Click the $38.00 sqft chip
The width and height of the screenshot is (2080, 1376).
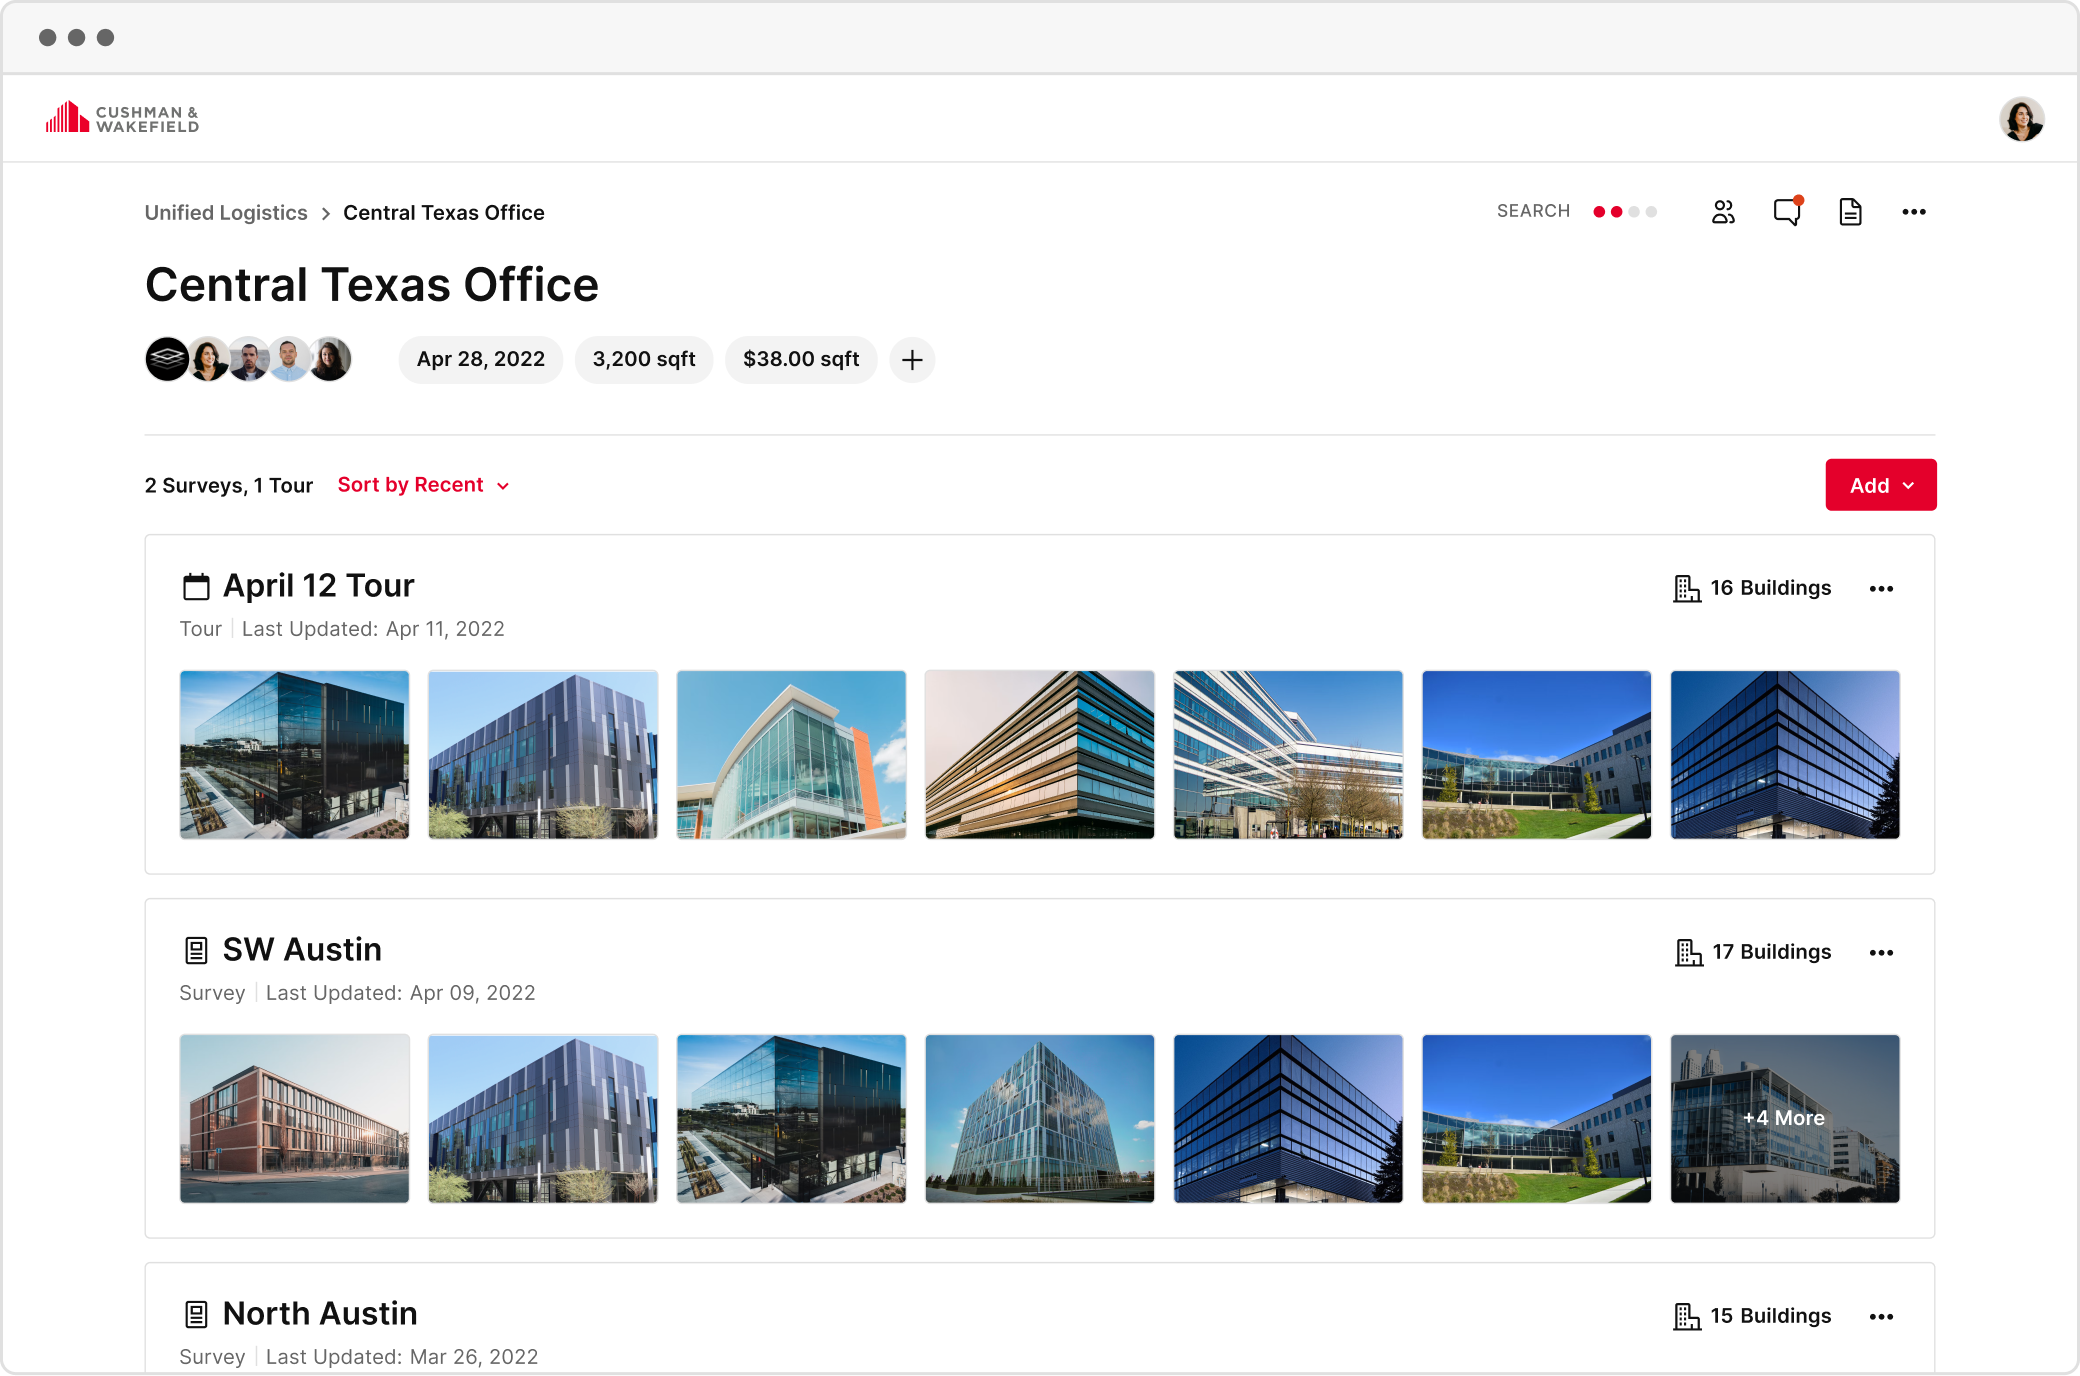pos(801,360)
